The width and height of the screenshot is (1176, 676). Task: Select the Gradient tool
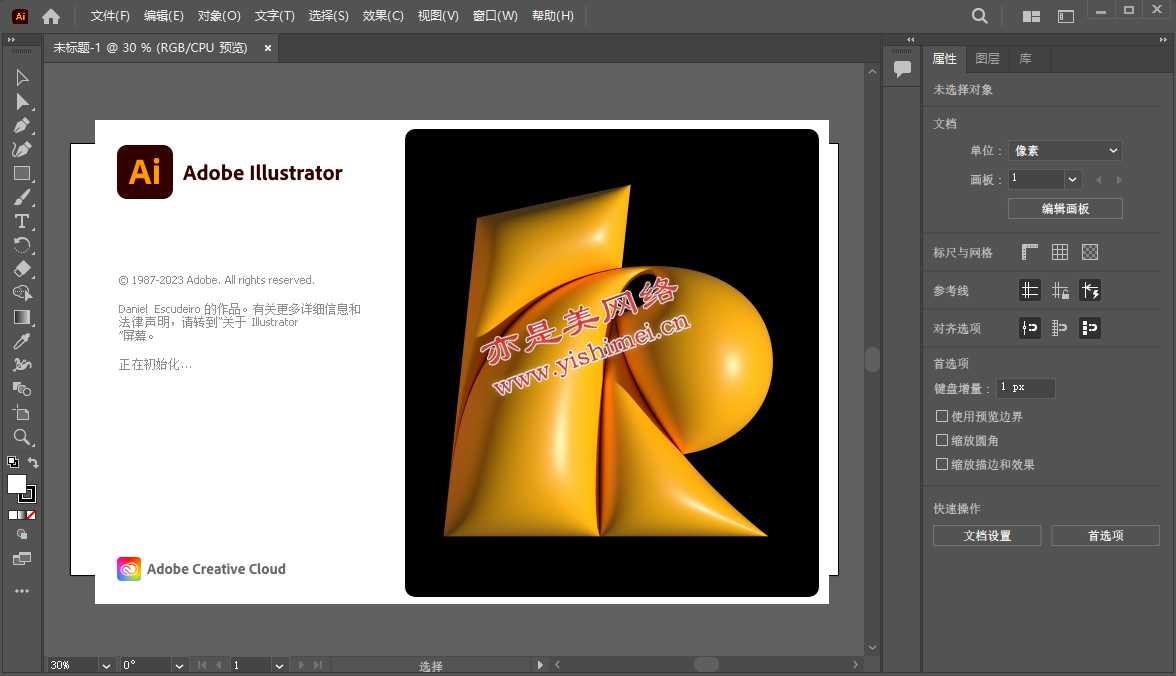[22, 317]
